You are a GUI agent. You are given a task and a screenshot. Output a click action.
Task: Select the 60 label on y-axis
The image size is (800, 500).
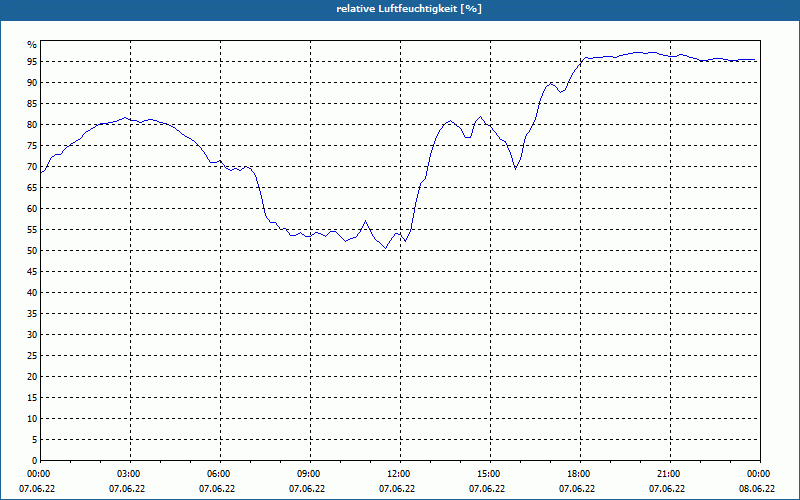[x=32, y=208]
